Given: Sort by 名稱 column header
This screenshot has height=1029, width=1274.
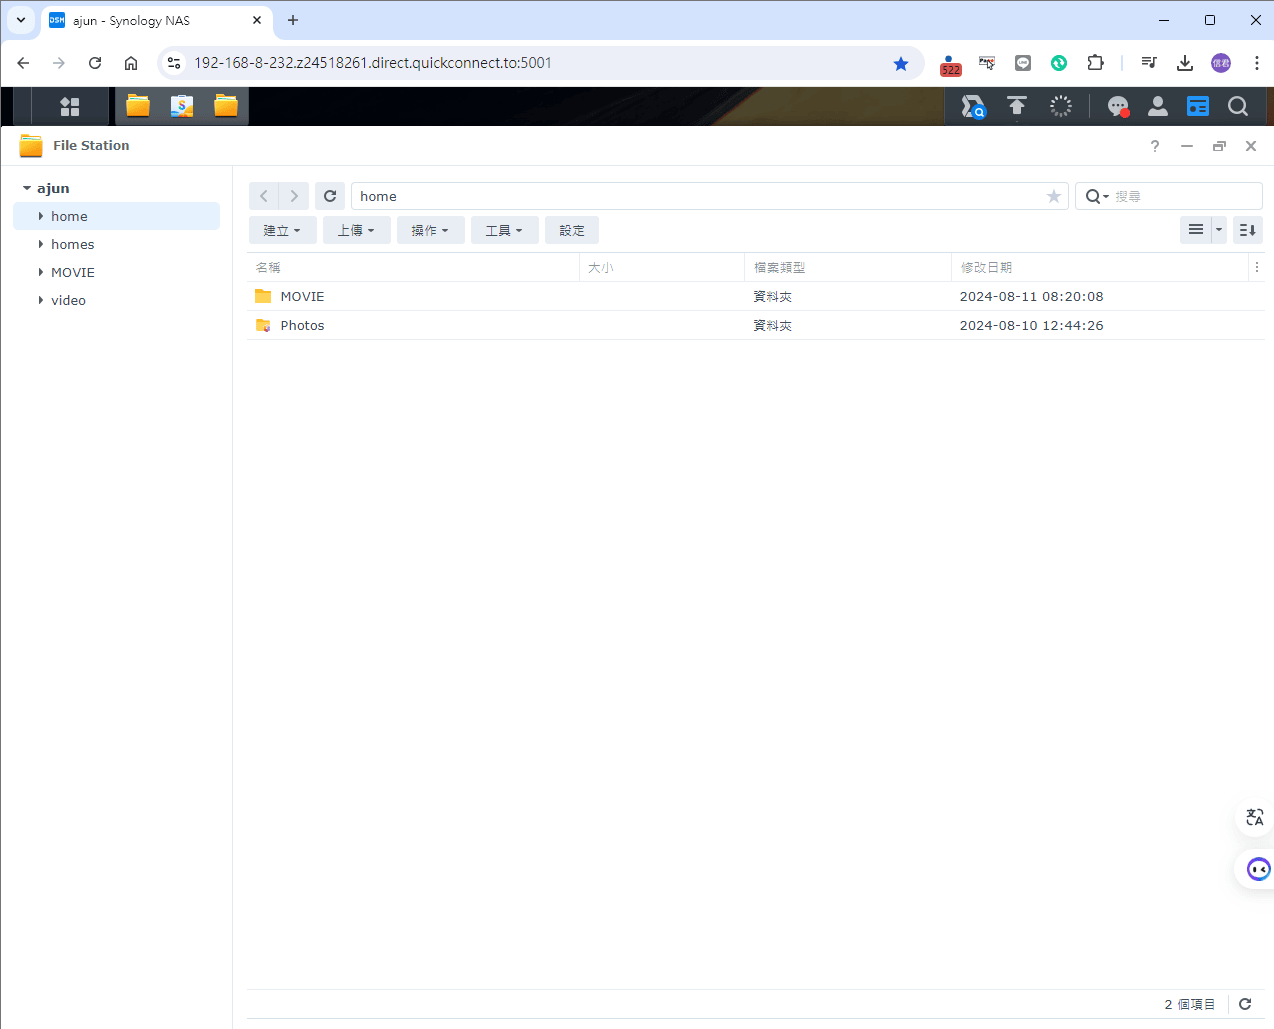Looking at the screenshot, I should click(x=413, y=267).
